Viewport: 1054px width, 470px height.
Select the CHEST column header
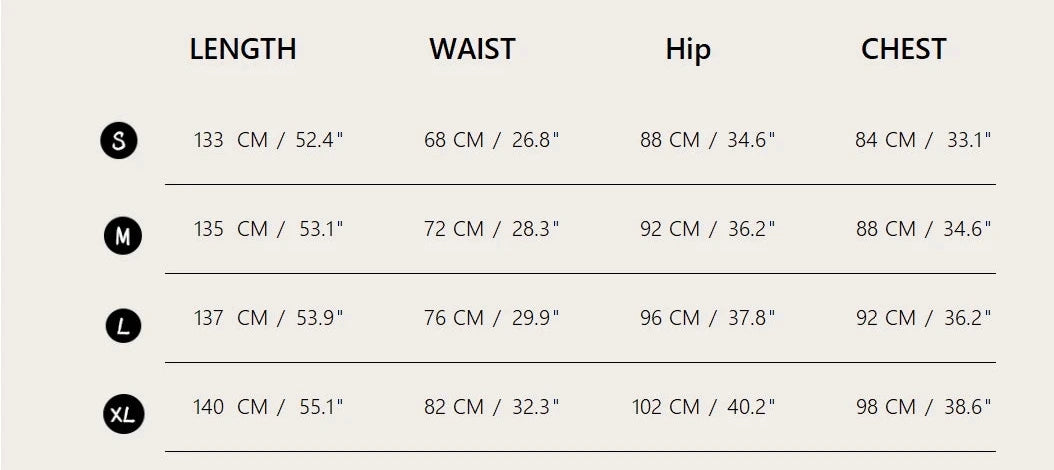click(903, 49)
